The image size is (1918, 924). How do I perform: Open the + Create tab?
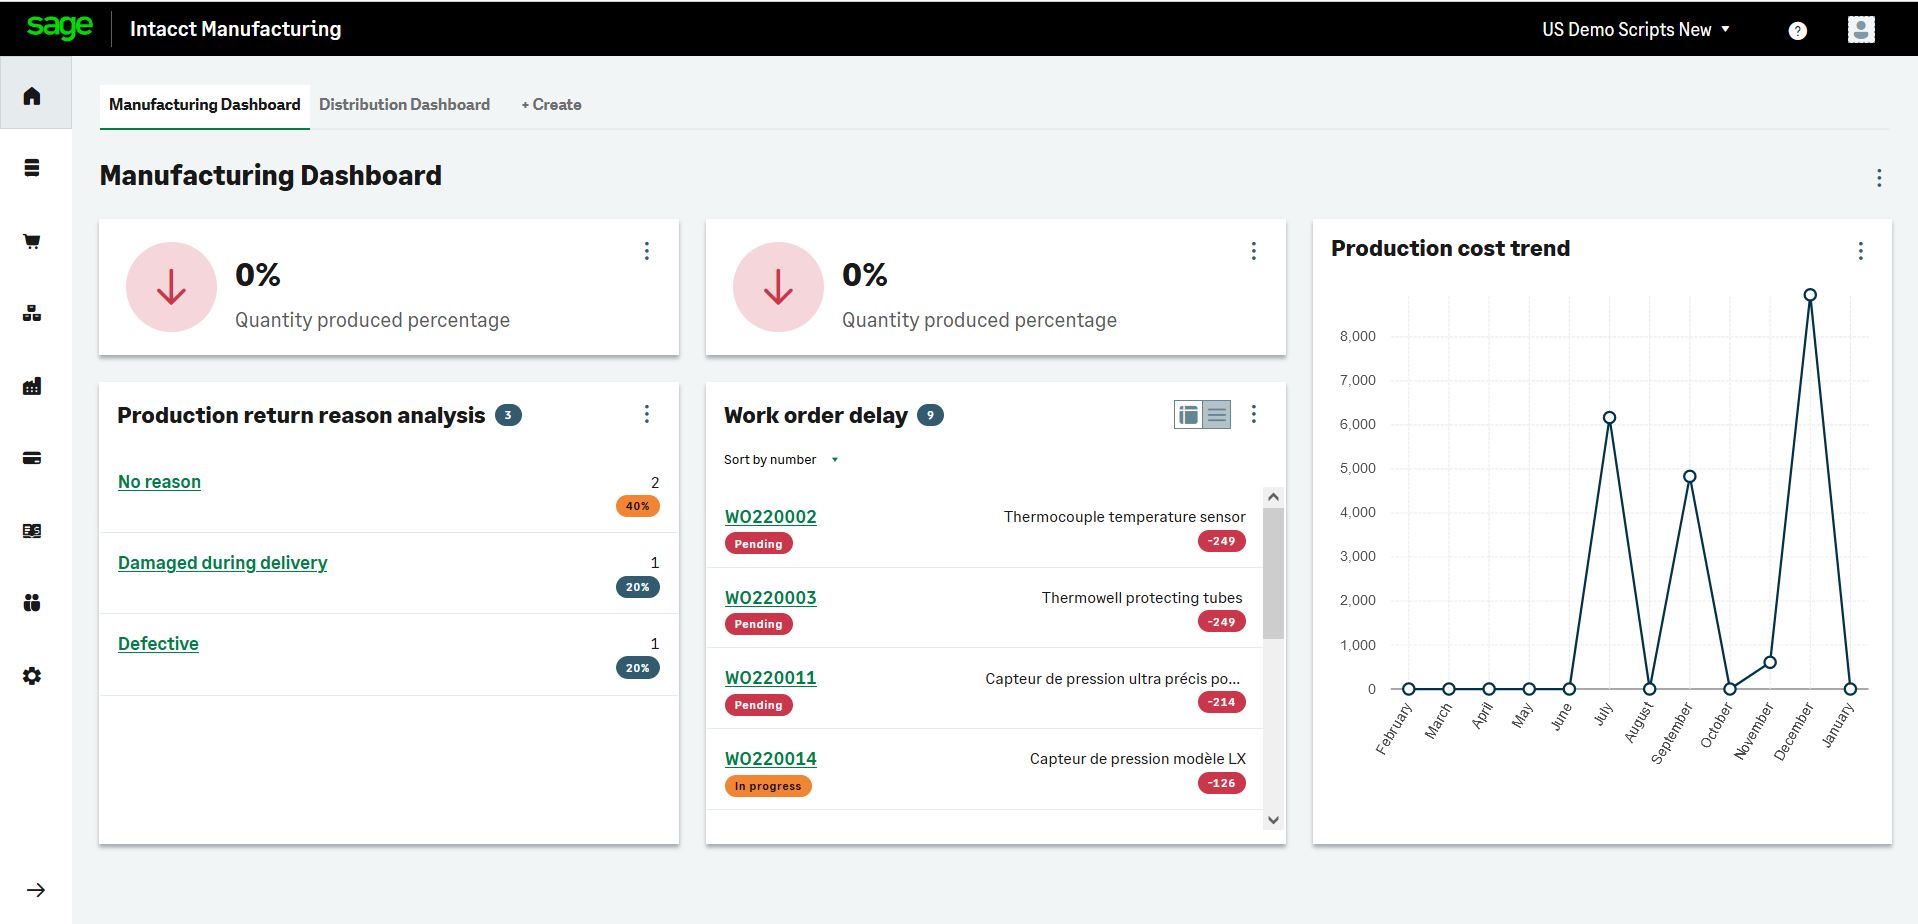pos(550,104)
